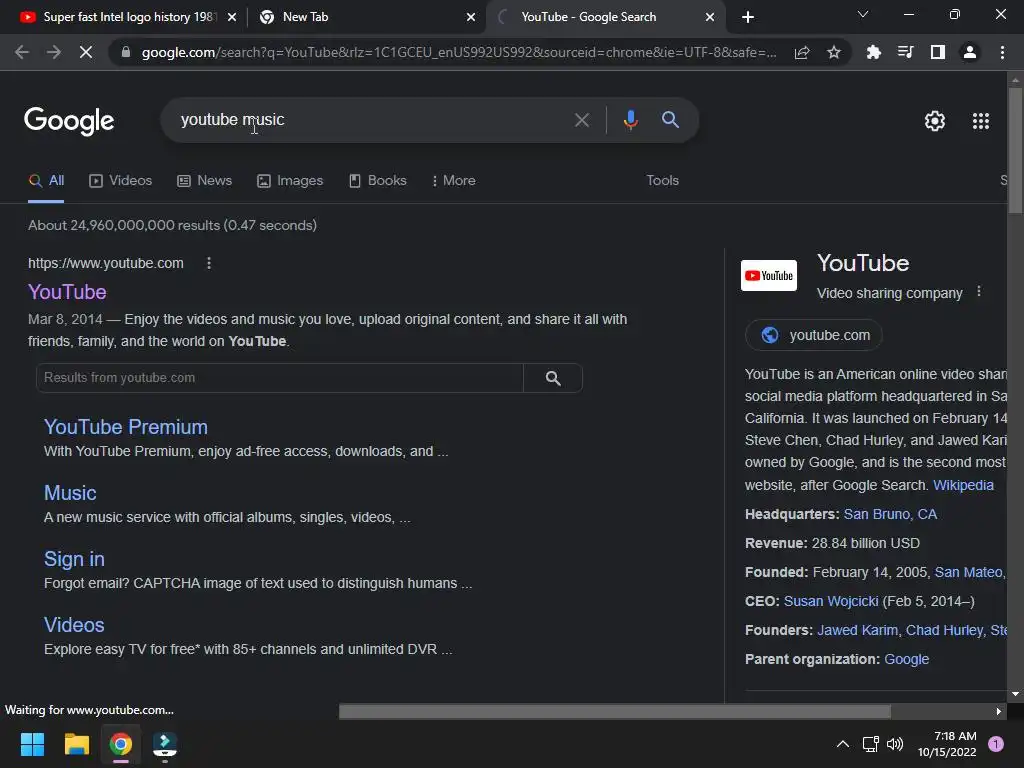This screenshot has height=768, width=1024.
Task: Open options dots next to Video sharing company
Action: [978, 292]
